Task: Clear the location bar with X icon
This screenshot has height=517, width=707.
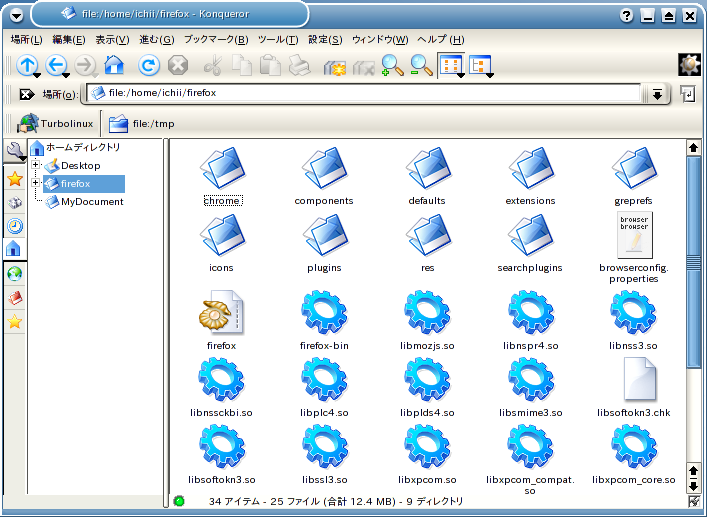Action: (26, 94)
